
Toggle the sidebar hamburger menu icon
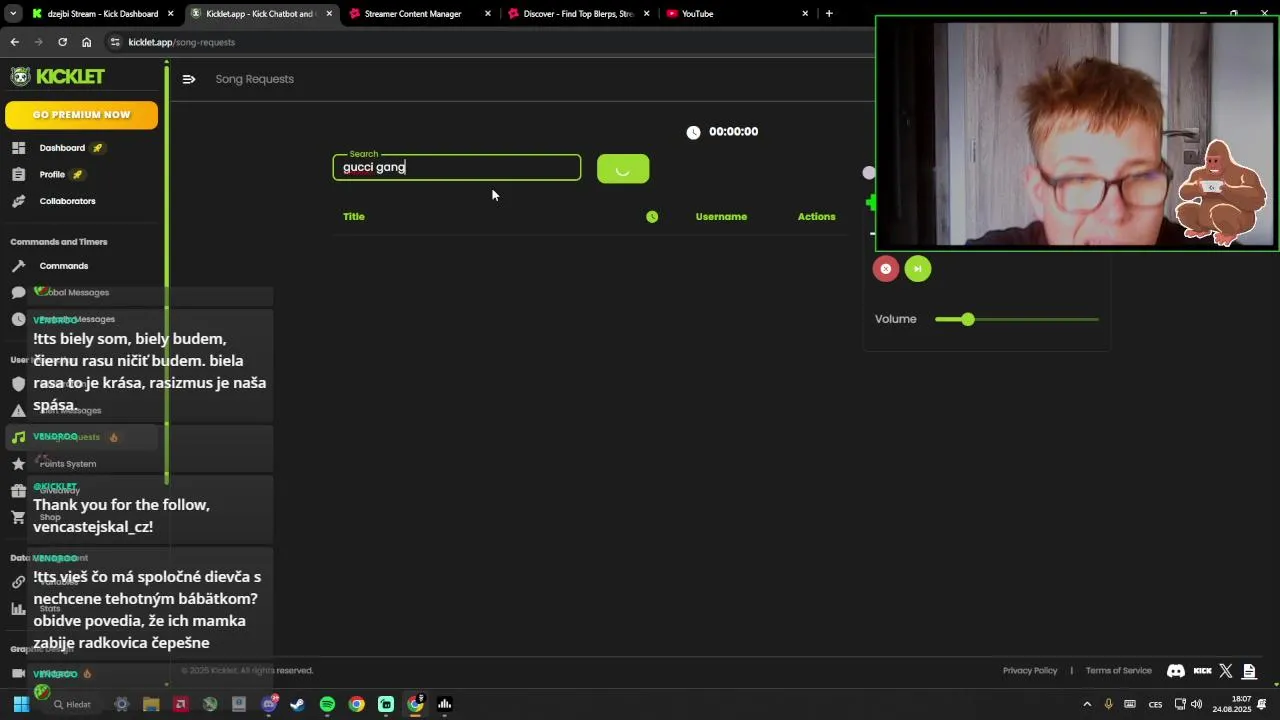189,79
